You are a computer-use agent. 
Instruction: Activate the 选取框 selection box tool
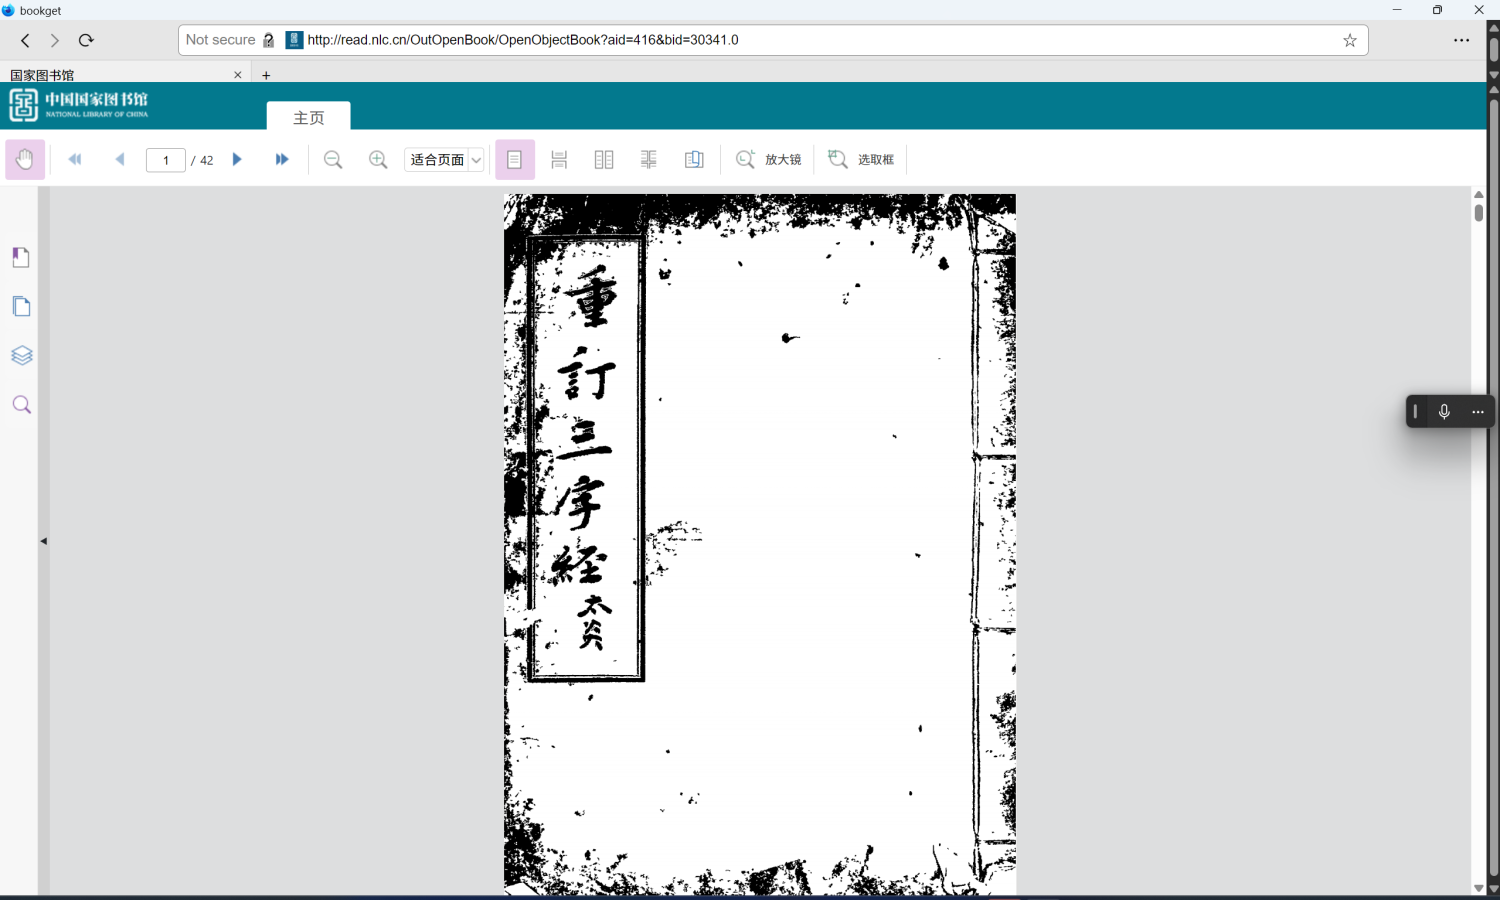tap(861, 160)
